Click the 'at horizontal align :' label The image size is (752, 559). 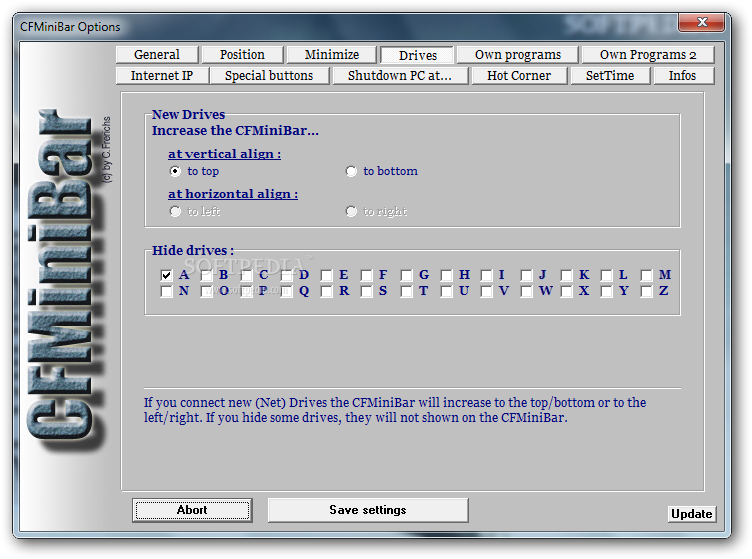233,194
